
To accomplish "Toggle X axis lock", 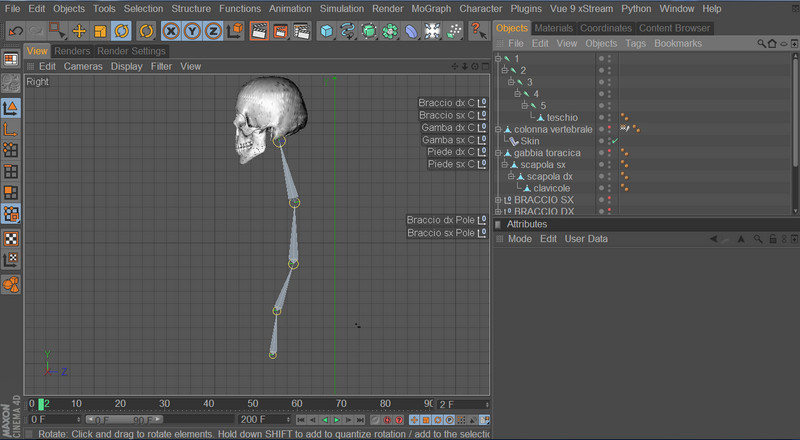I will pyautogui.click(x=172, y=31).
